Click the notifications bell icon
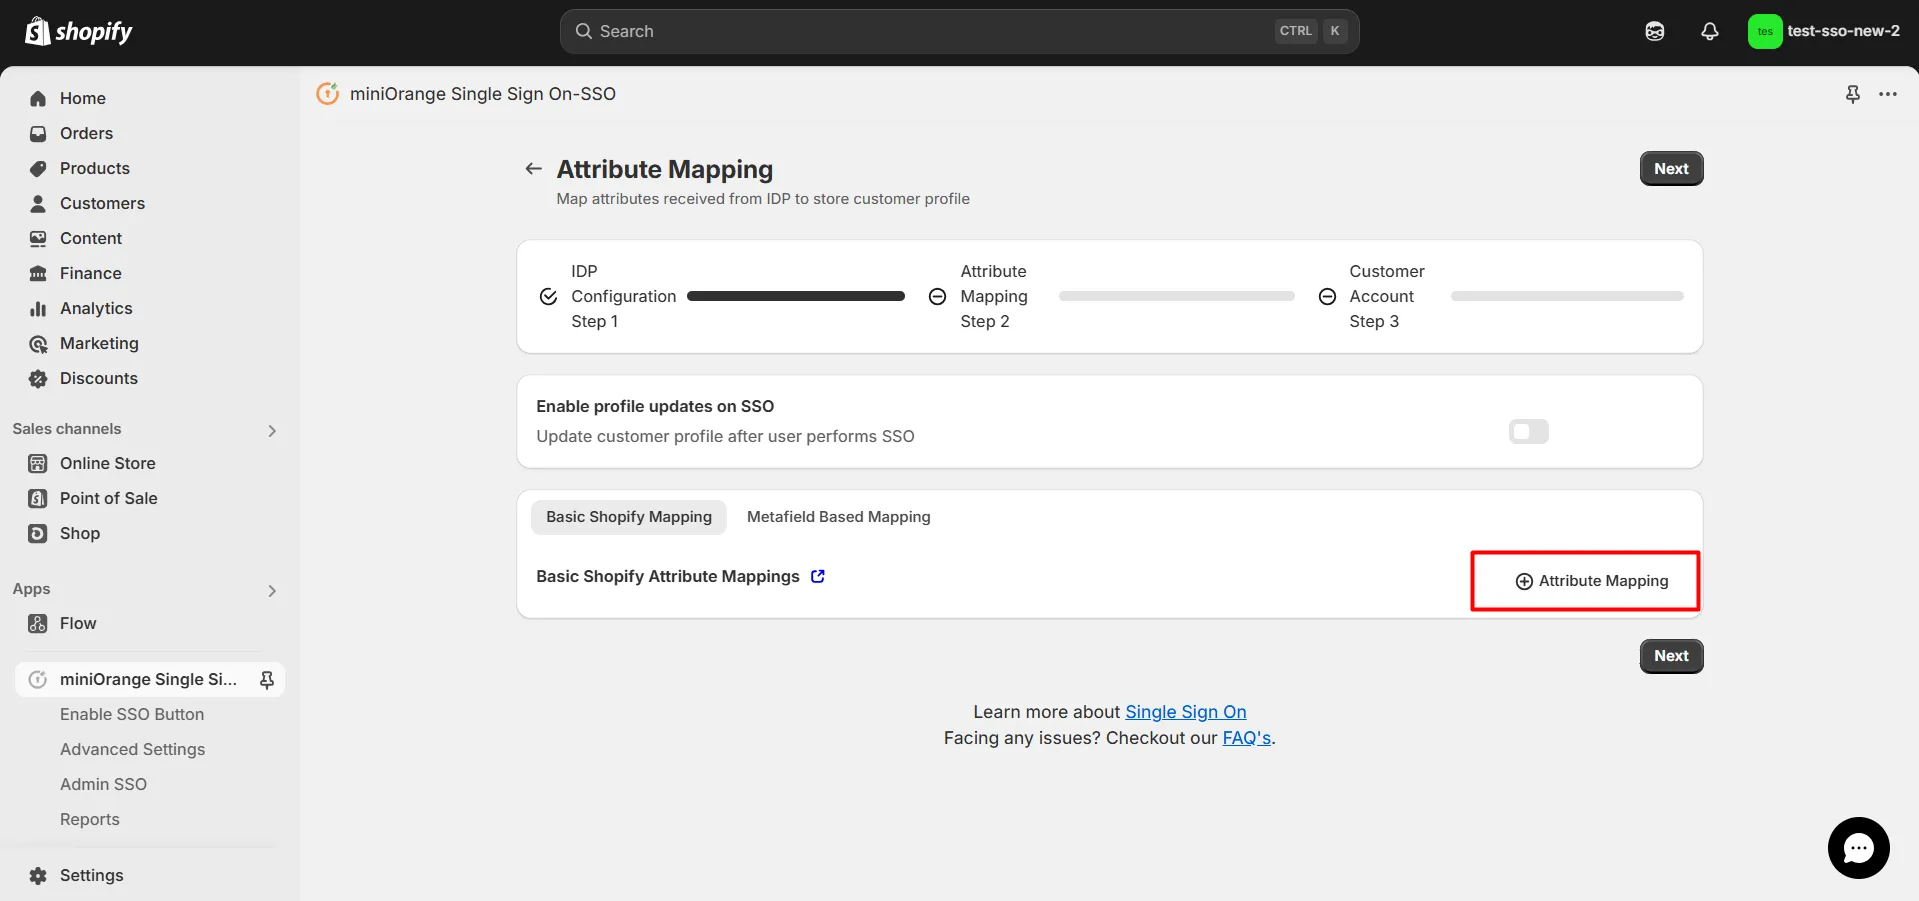Screen dimensions: 1919x901 (1710, 32)
